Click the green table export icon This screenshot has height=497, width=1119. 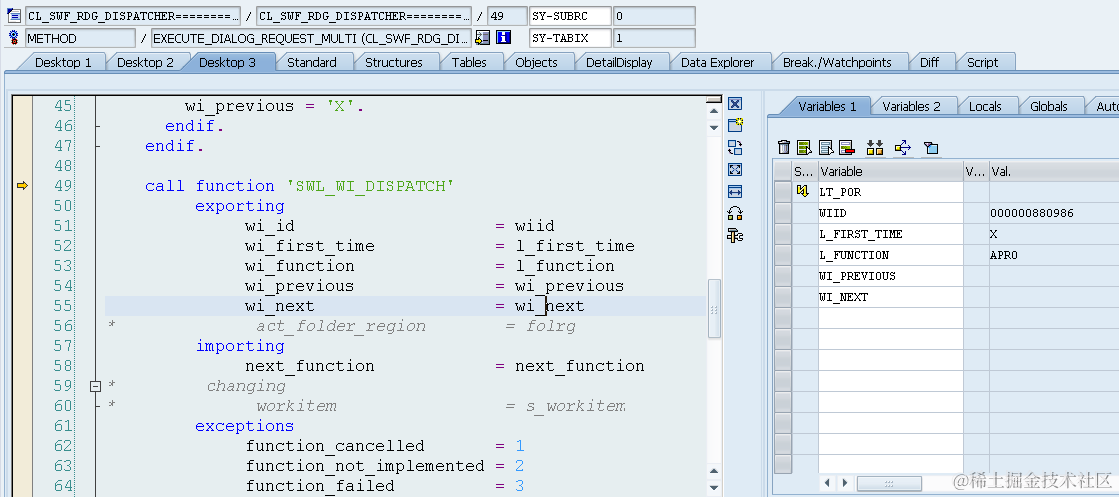click(x=804, y=148)
